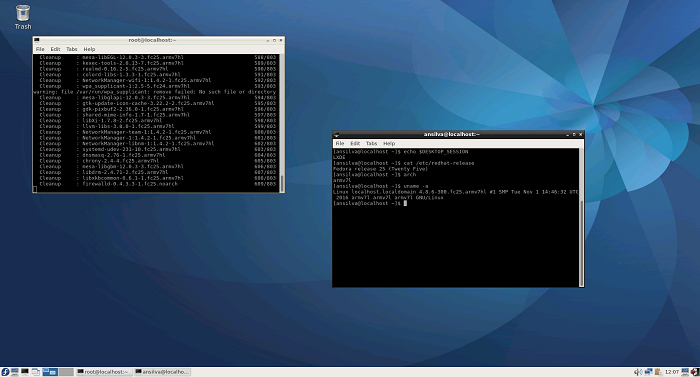Click the 'arch' command line in ansilva terminal
The width and height of the screenshot is (700, 377).
[x=375, y=175]
